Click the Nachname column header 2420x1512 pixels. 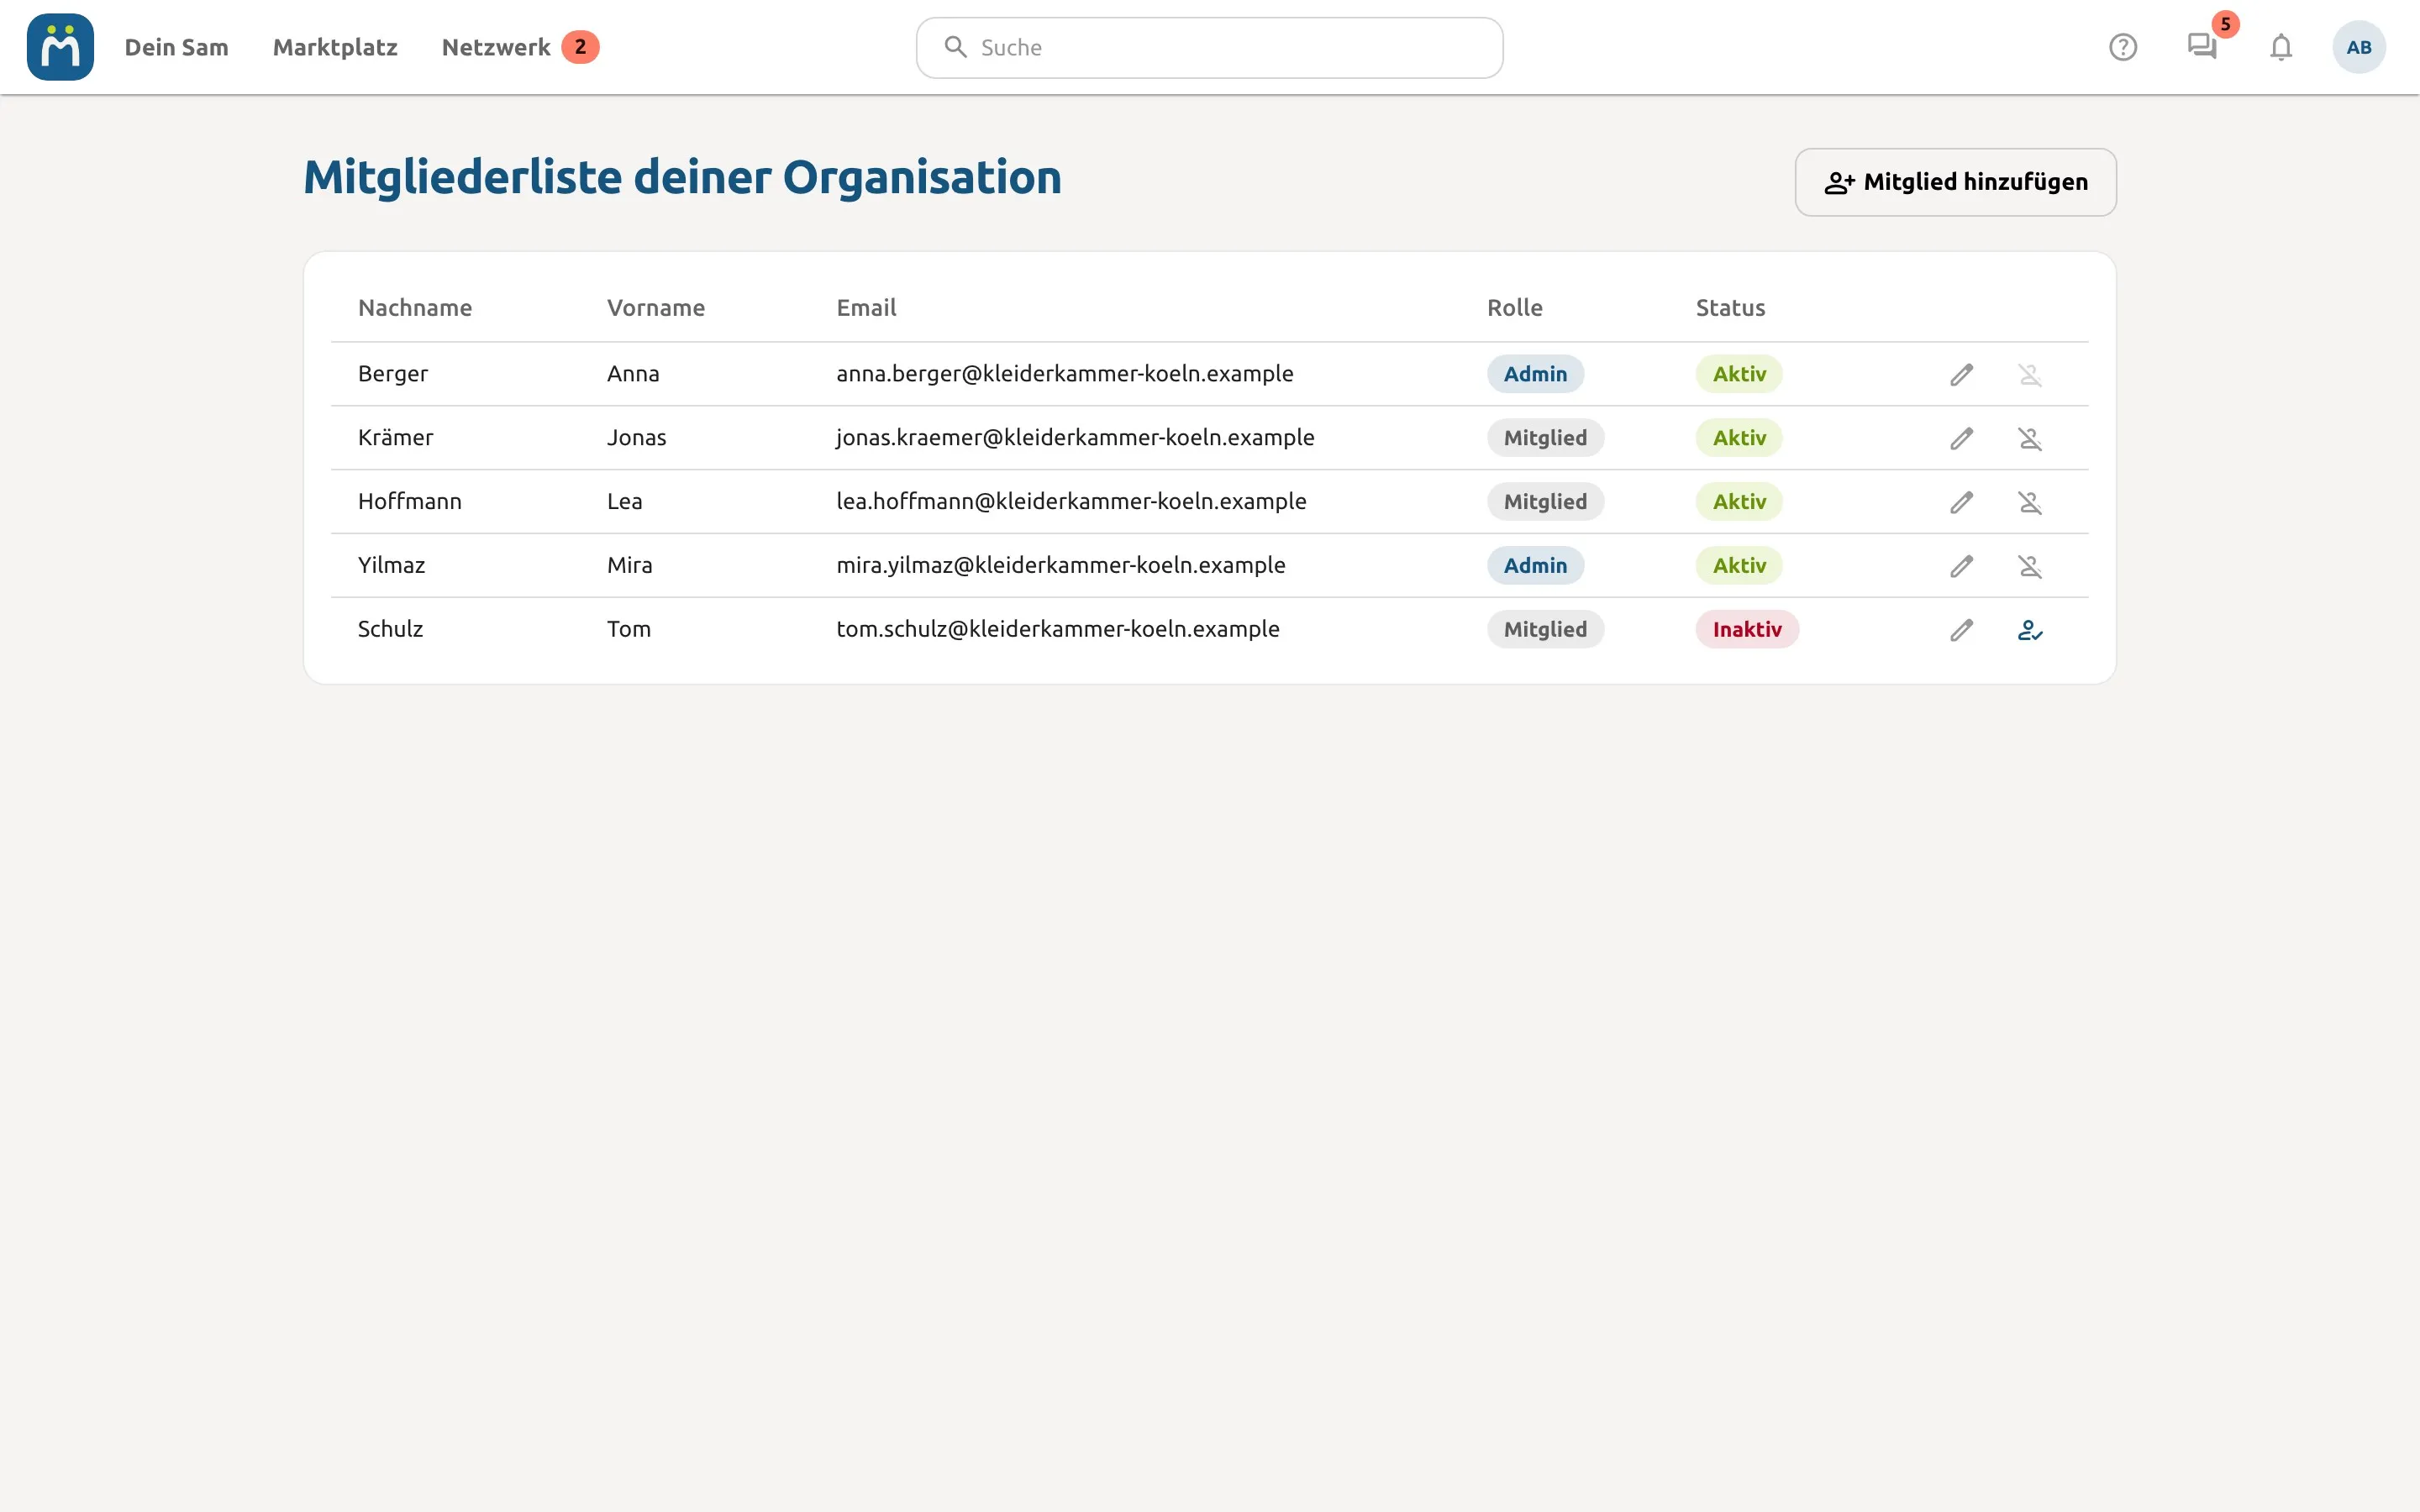[x=415, y=308]
